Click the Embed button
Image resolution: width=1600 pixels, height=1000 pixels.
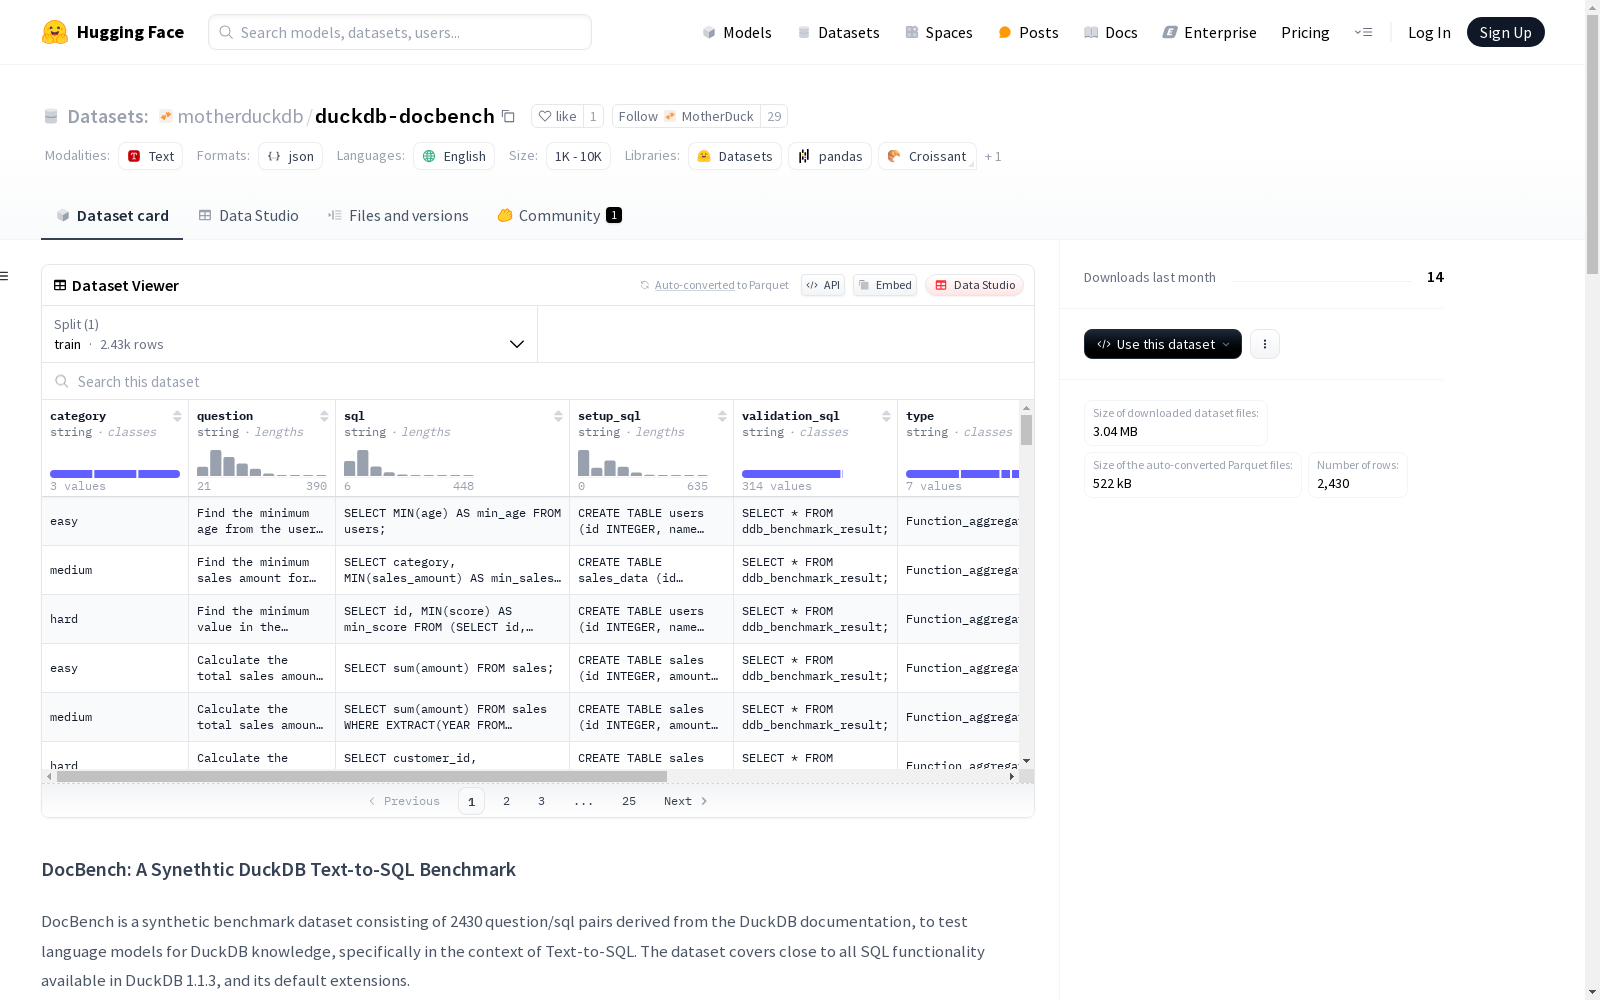click(x=885, y=285)
